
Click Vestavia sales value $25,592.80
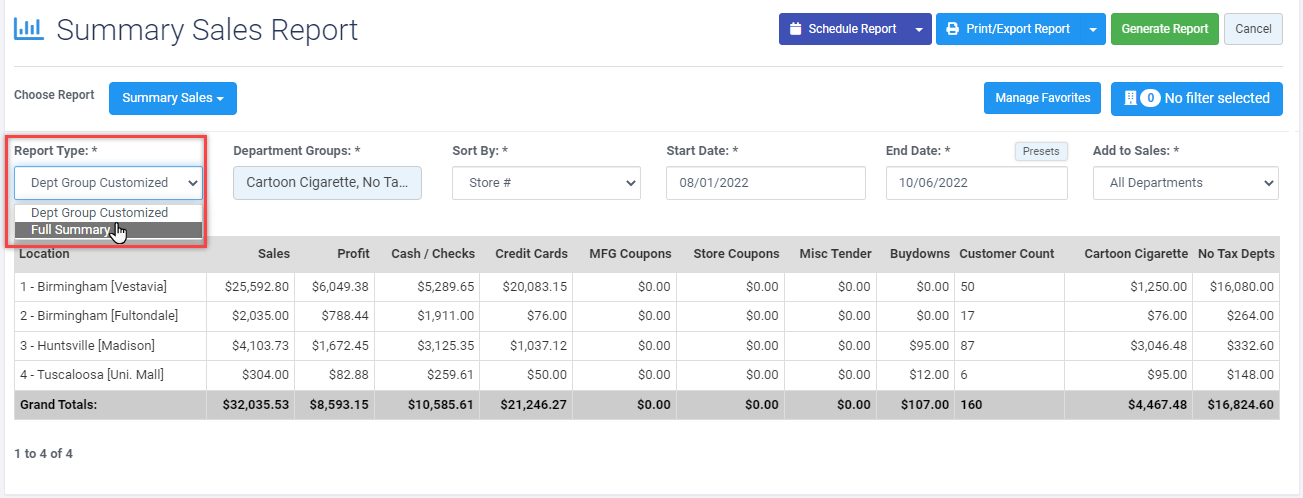pos(256,287)
